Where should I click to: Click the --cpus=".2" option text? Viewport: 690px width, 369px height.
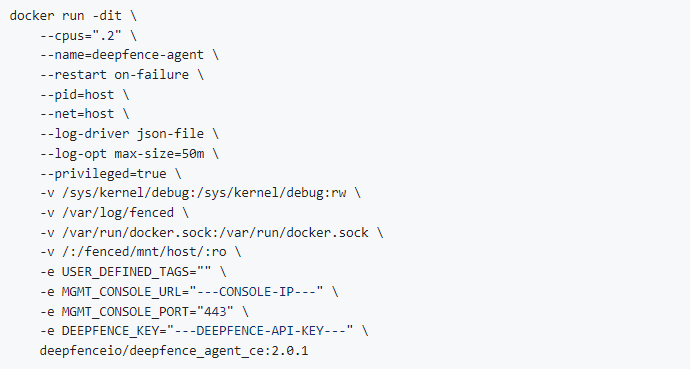(81, 36)
